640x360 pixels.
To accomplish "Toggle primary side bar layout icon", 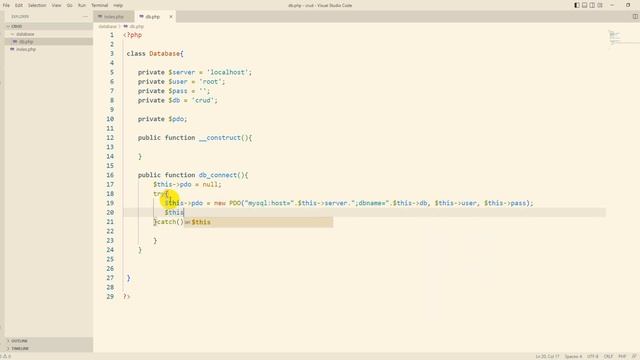I will click(x=577, y=5).
